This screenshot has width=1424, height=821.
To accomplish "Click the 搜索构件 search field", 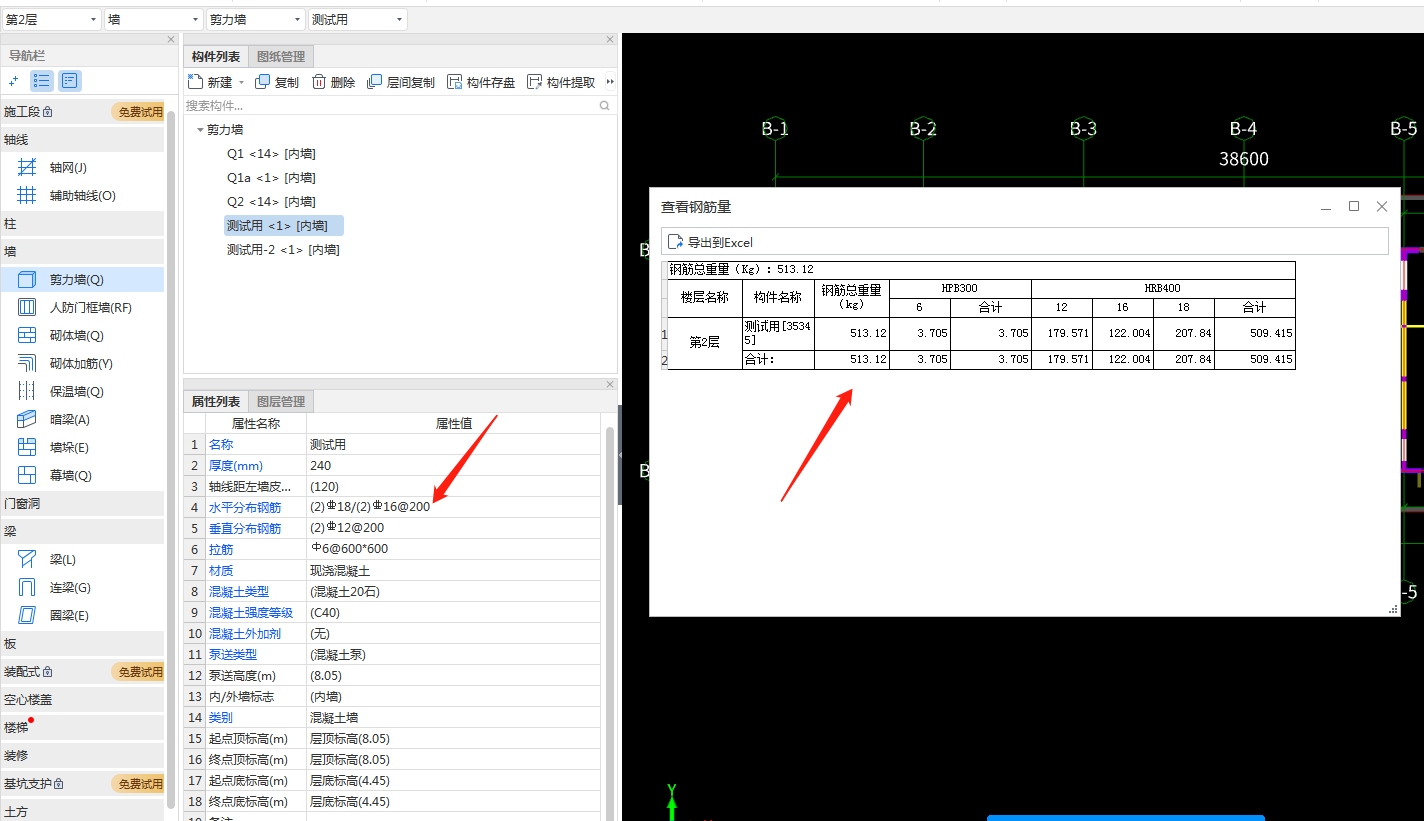I will pos(390,105).
